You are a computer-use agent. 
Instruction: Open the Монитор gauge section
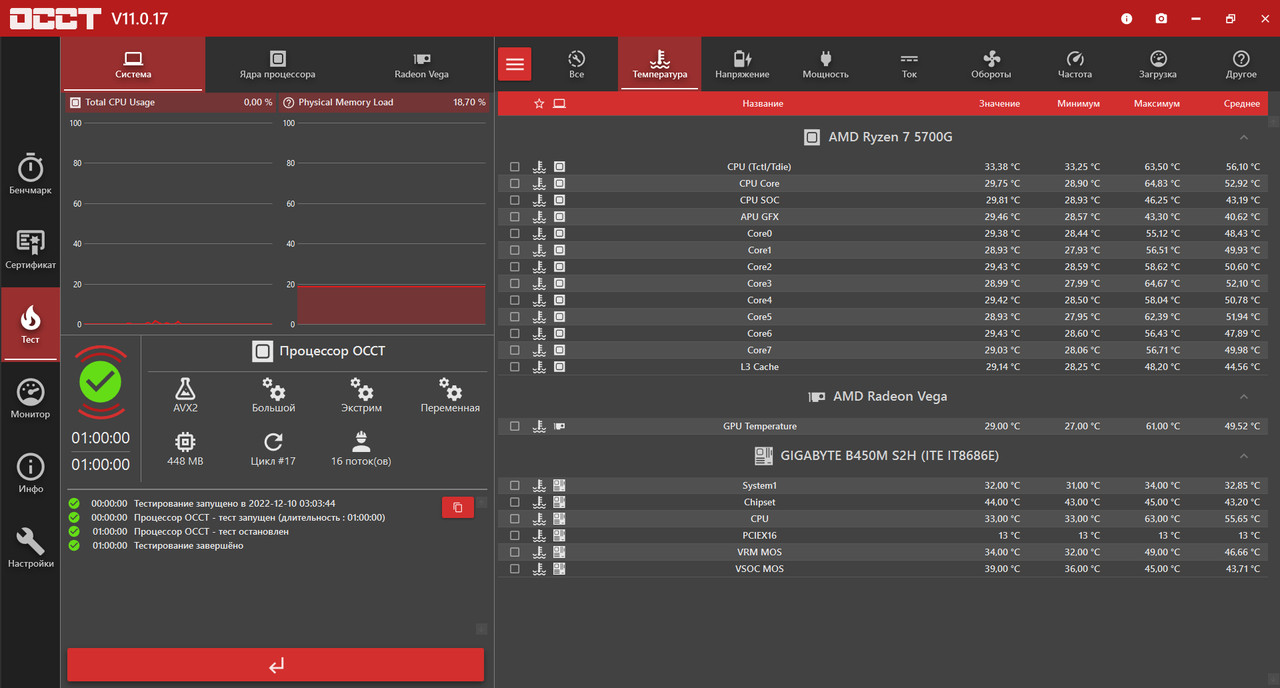tap(30, 398)
